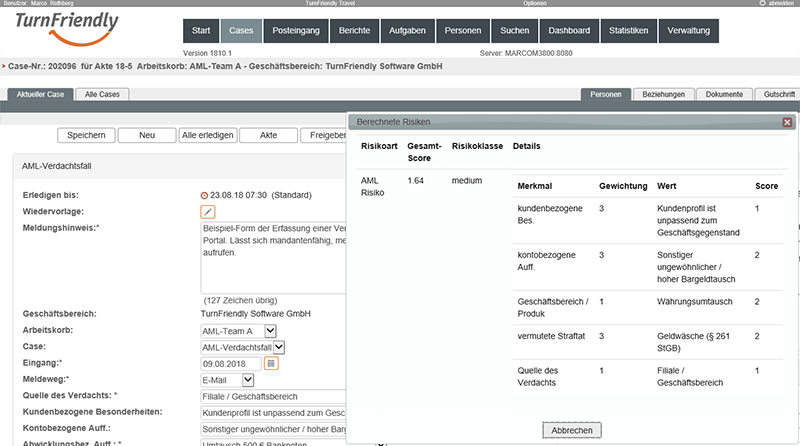Image resolution: width=800 pixels, height=446 pixels.
Task: Open Kontobezogene Auff. combo box
Action: click(x=273, y=429)
